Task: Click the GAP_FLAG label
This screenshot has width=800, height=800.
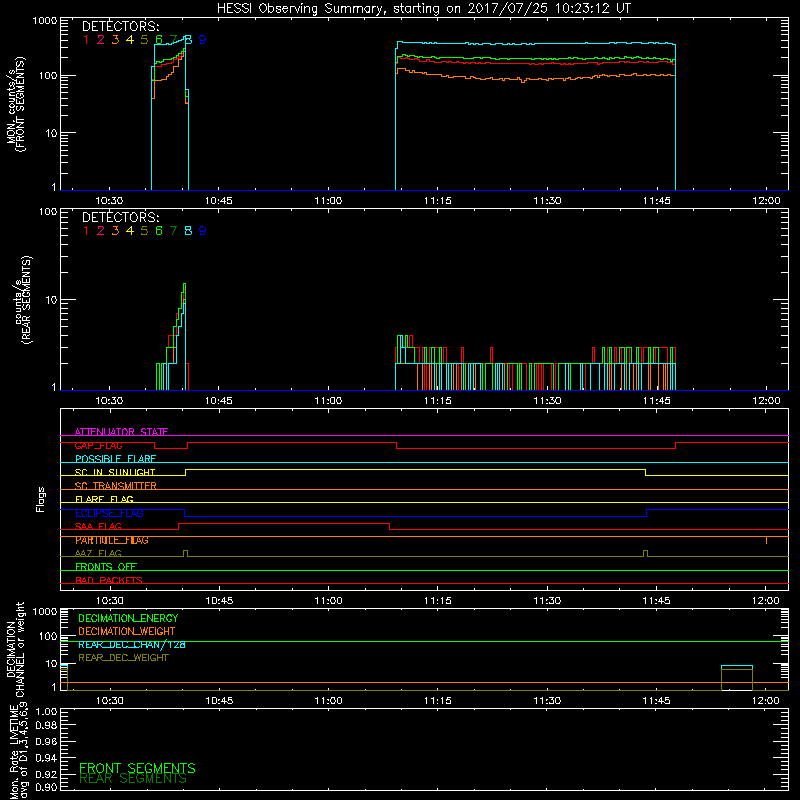Action: [x=98, y=445]
